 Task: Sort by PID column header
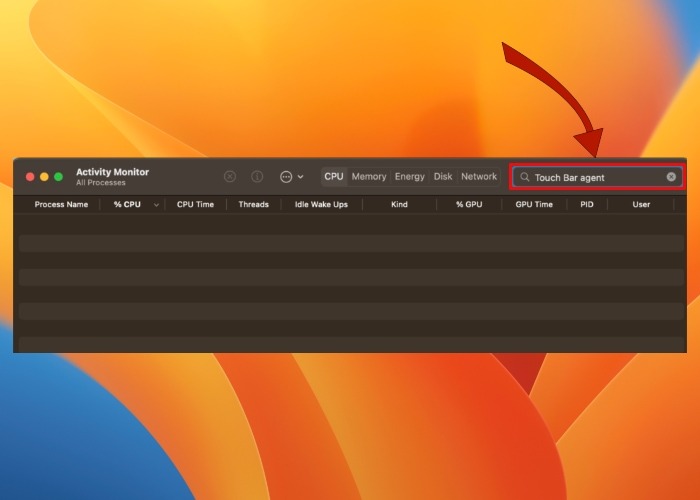pyautogui.click(x=587, y=204)
